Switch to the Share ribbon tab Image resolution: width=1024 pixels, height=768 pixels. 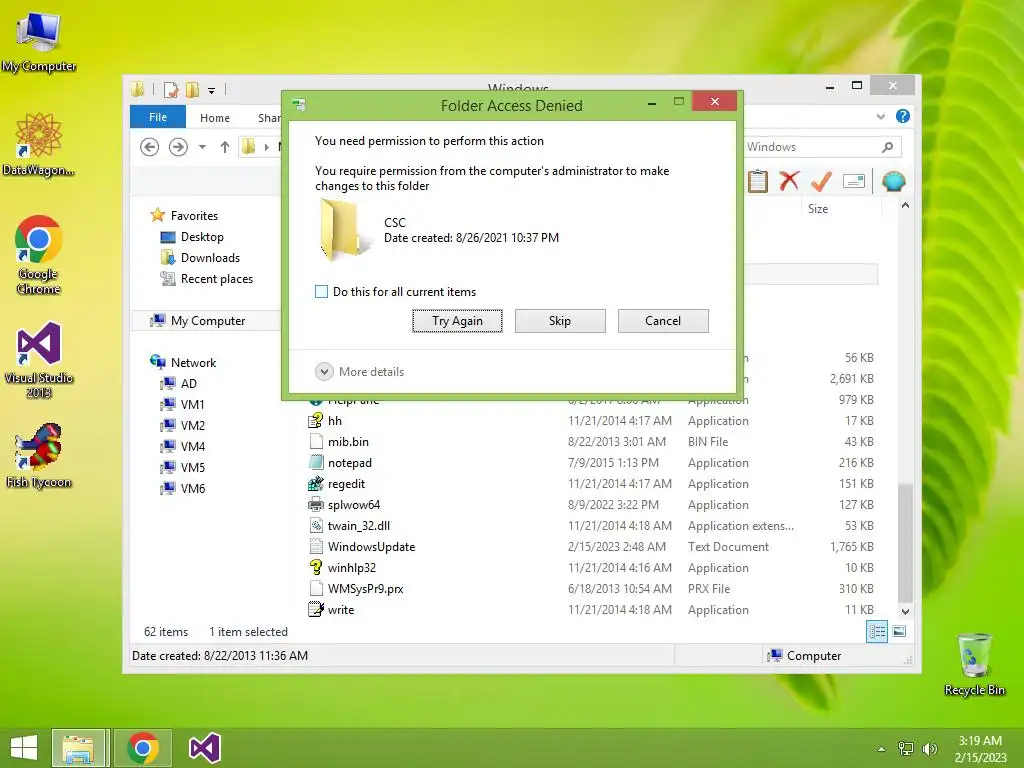[268, 118]
